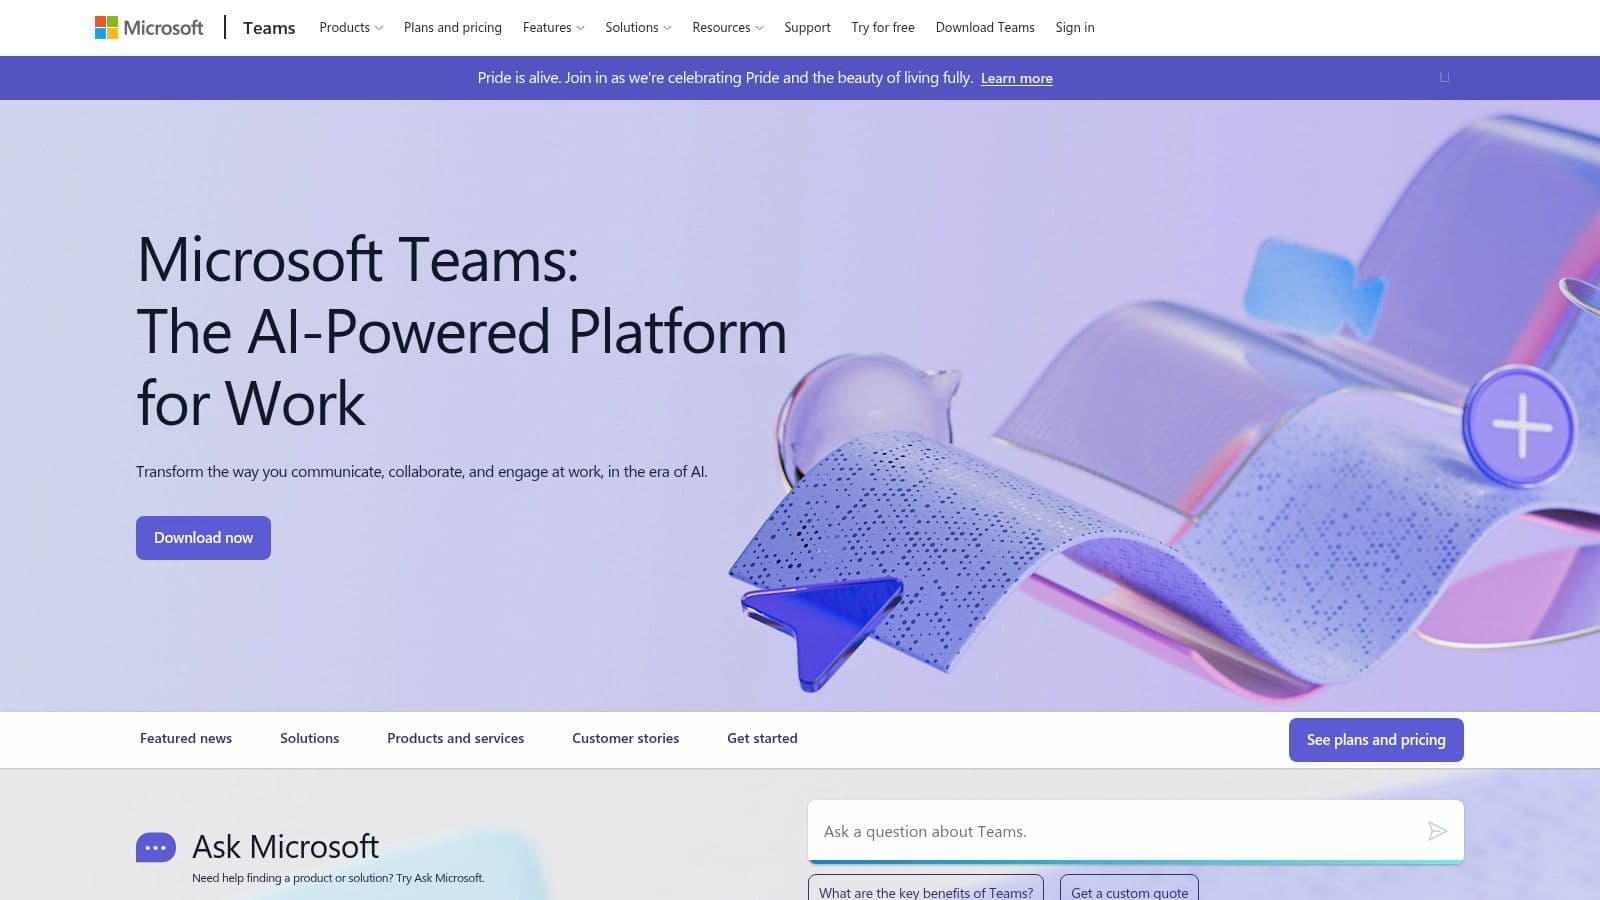Image resolution: width=1600 pixels, height=900 pixels.
Task: Jump to Solutions section in sub-navigation
Action: [309, 738]
